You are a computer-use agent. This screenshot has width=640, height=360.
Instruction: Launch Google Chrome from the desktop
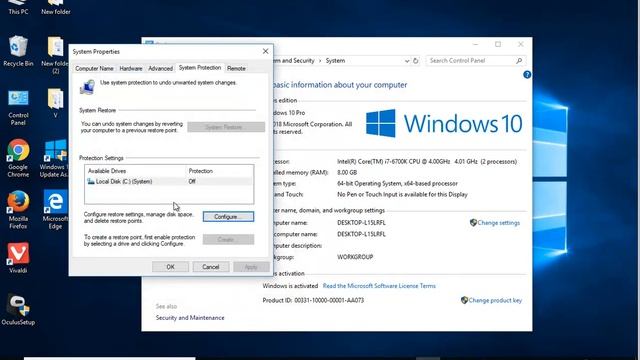coord(18,158)
